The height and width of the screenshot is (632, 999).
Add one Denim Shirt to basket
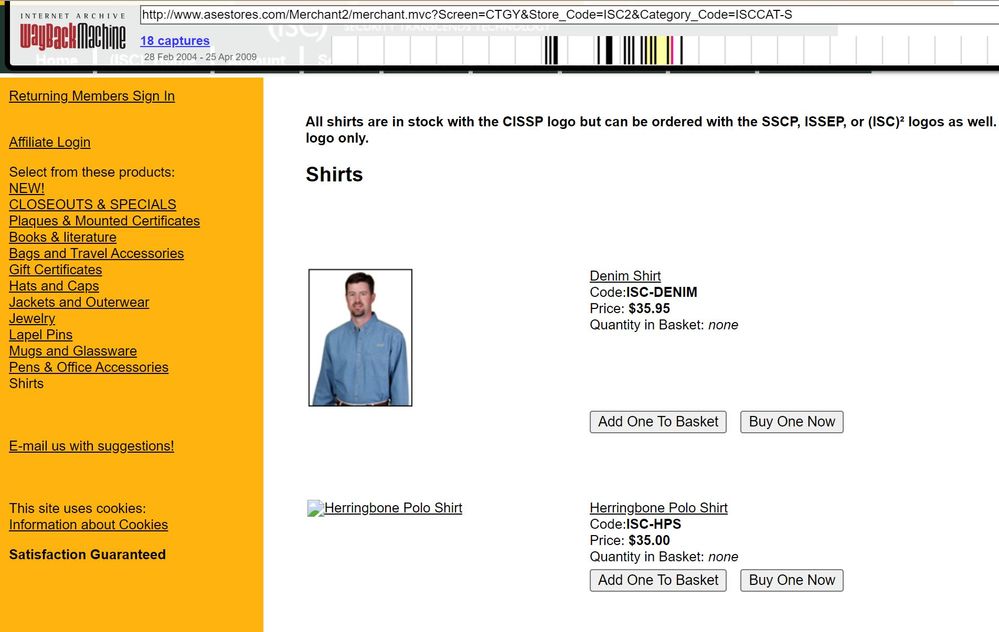[x=658, y=422]
